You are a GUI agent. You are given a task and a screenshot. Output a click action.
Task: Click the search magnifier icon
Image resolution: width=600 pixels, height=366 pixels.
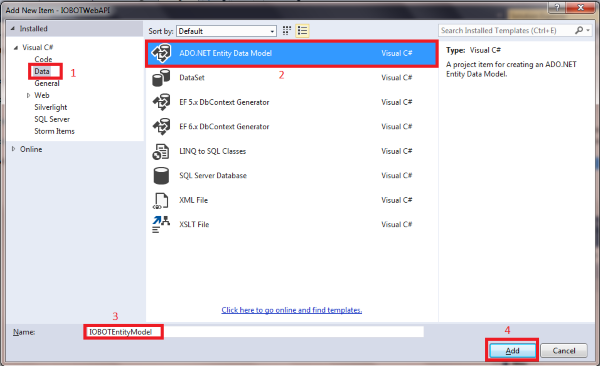coord(579,30)
